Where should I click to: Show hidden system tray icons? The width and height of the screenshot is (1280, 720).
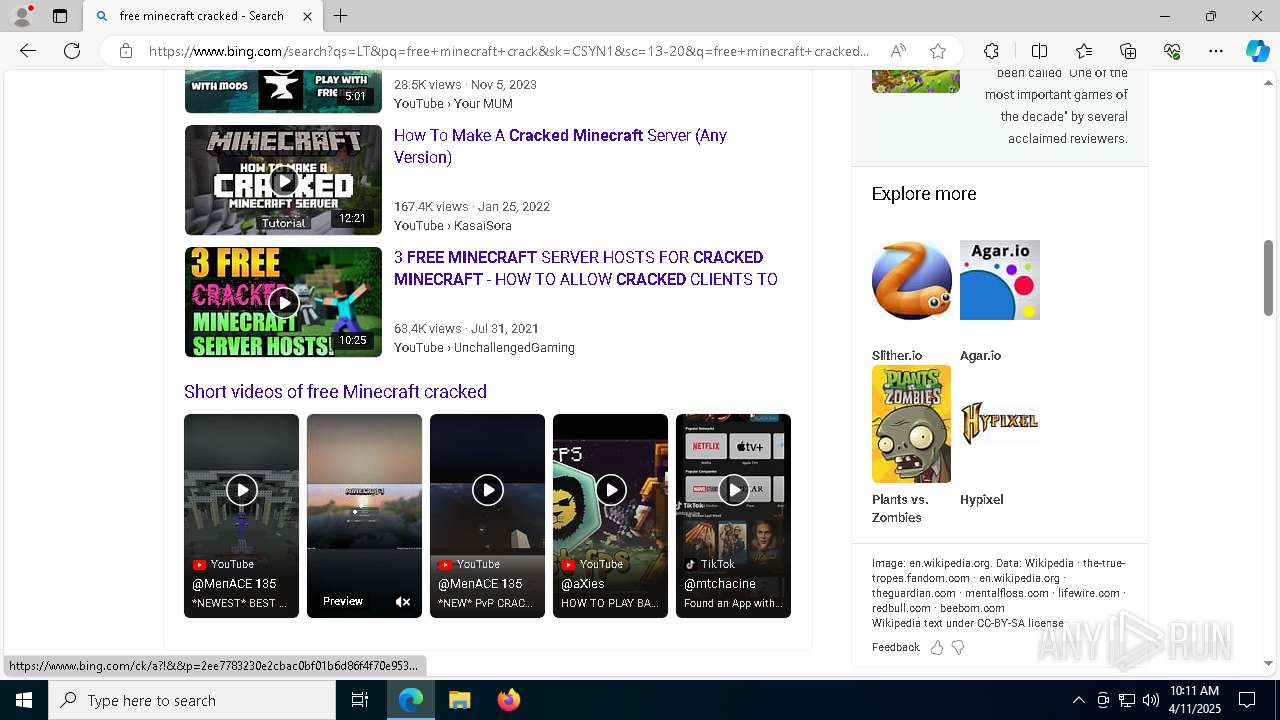click(x=1078, y=700)
